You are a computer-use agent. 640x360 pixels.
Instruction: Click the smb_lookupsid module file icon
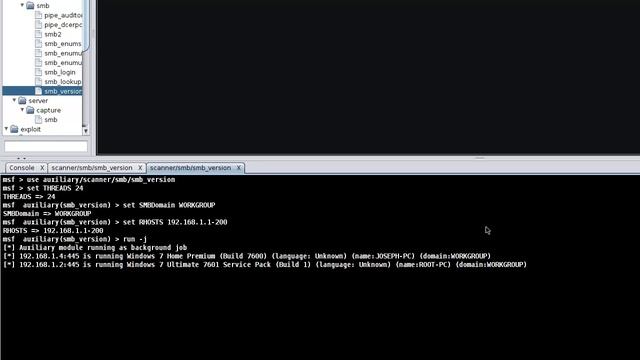point(38,82)
